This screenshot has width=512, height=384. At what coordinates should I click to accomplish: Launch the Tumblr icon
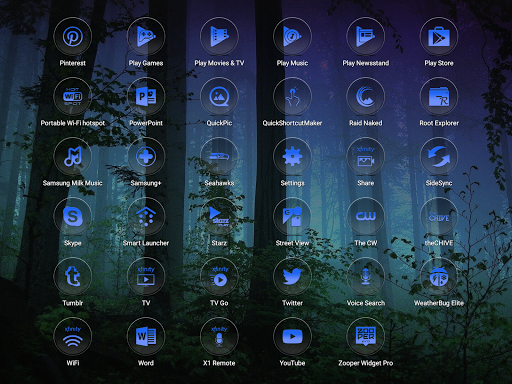tap(73, 276)
